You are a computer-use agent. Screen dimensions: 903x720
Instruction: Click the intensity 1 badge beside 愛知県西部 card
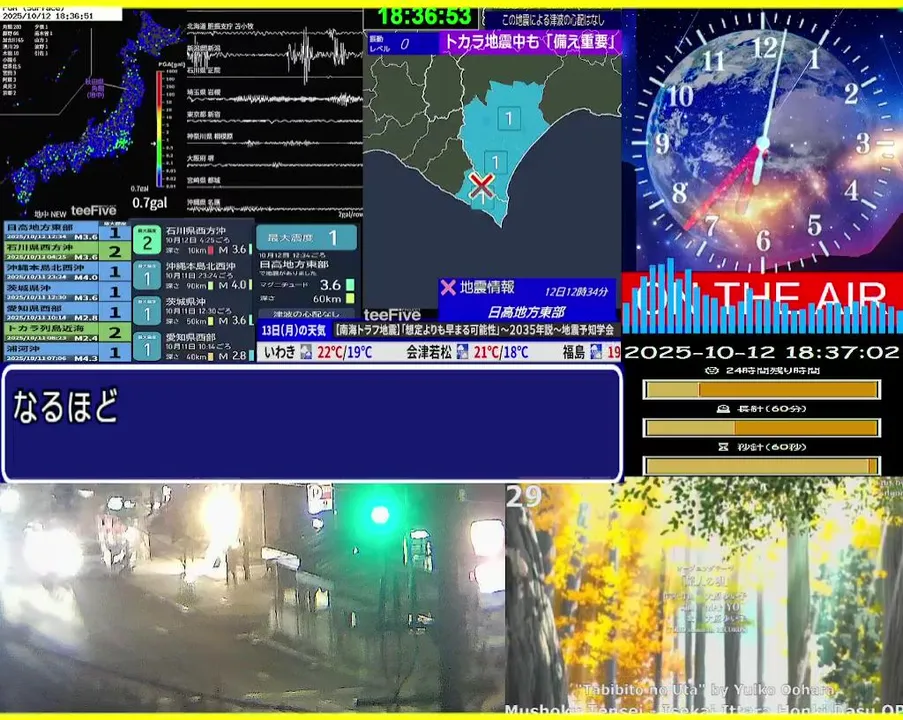pos(147,346)
